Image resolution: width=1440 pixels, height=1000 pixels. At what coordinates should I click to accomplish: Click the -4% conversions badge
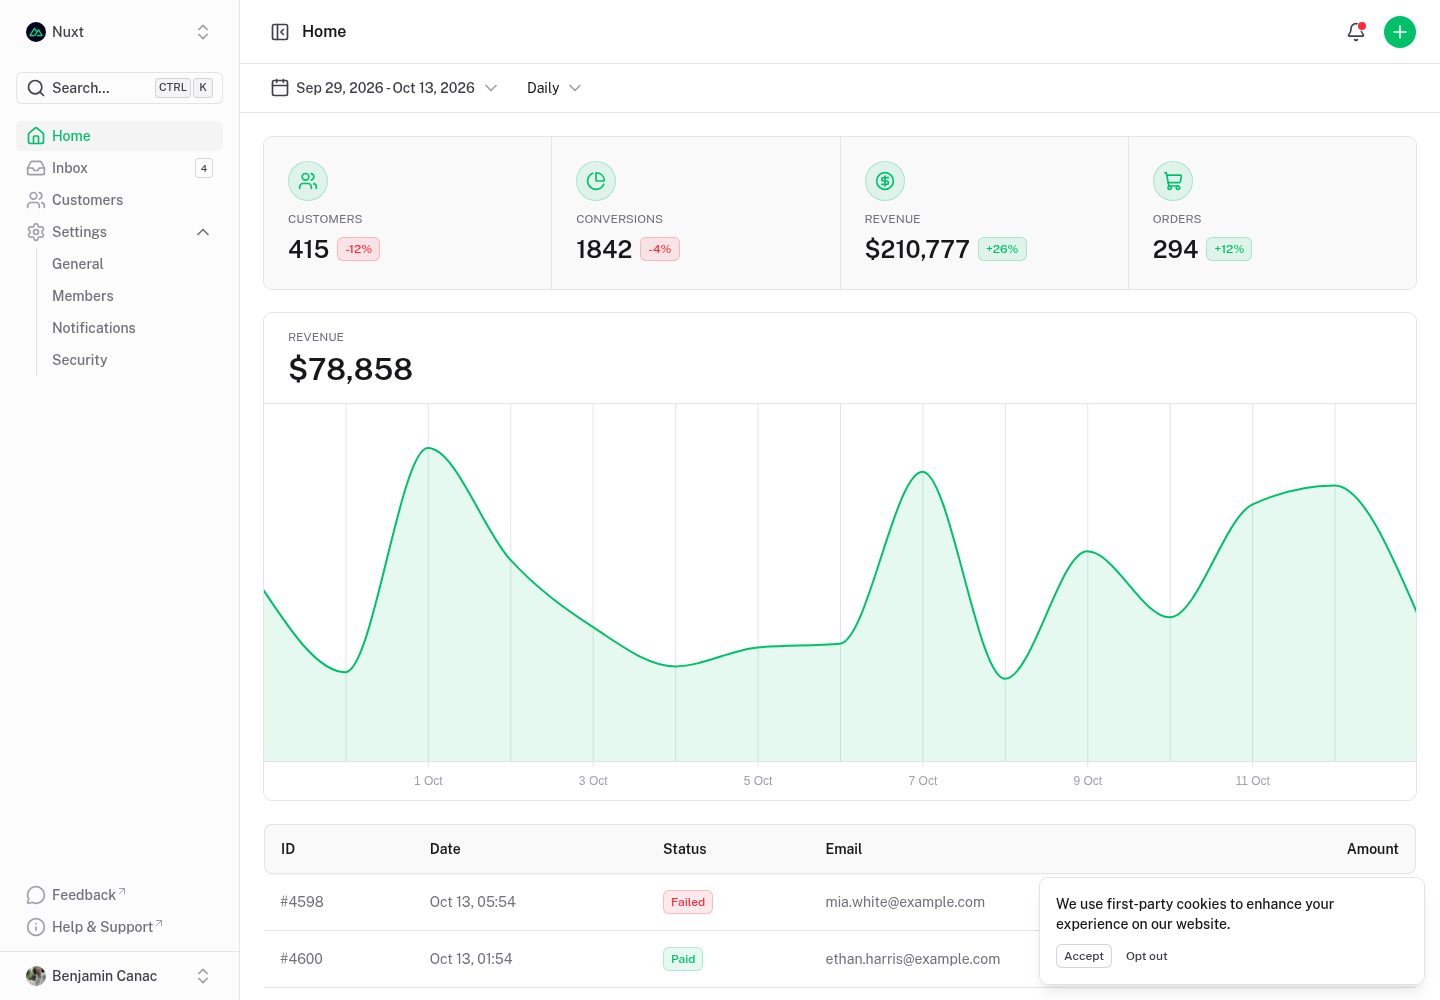coord(660,249)
